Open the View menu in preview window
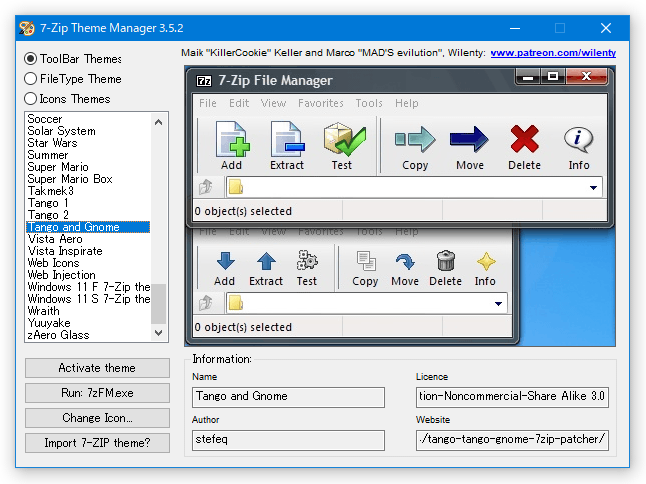The width and height of the screenshot is (646, 484). [273, 103]
